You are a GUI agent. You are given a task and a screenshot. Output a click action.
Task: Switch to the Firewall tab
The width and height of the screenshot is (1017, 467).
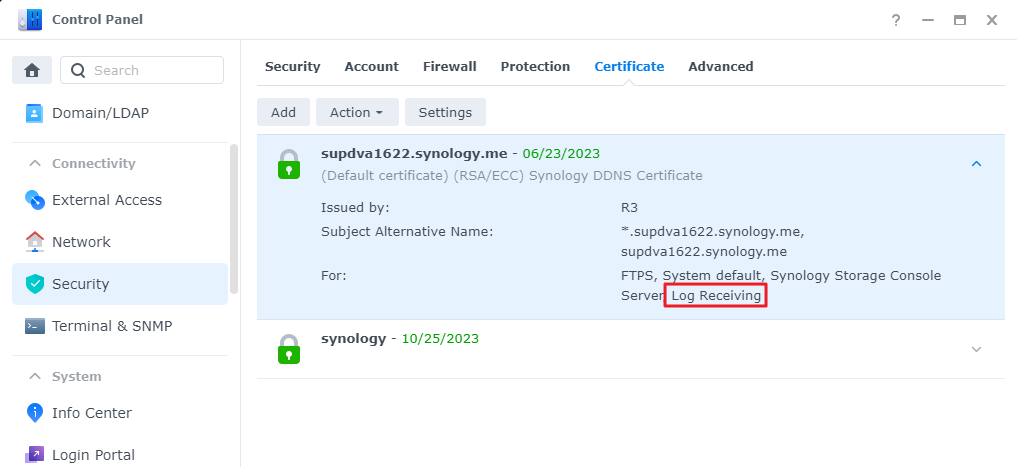click(x=449, y=66)
